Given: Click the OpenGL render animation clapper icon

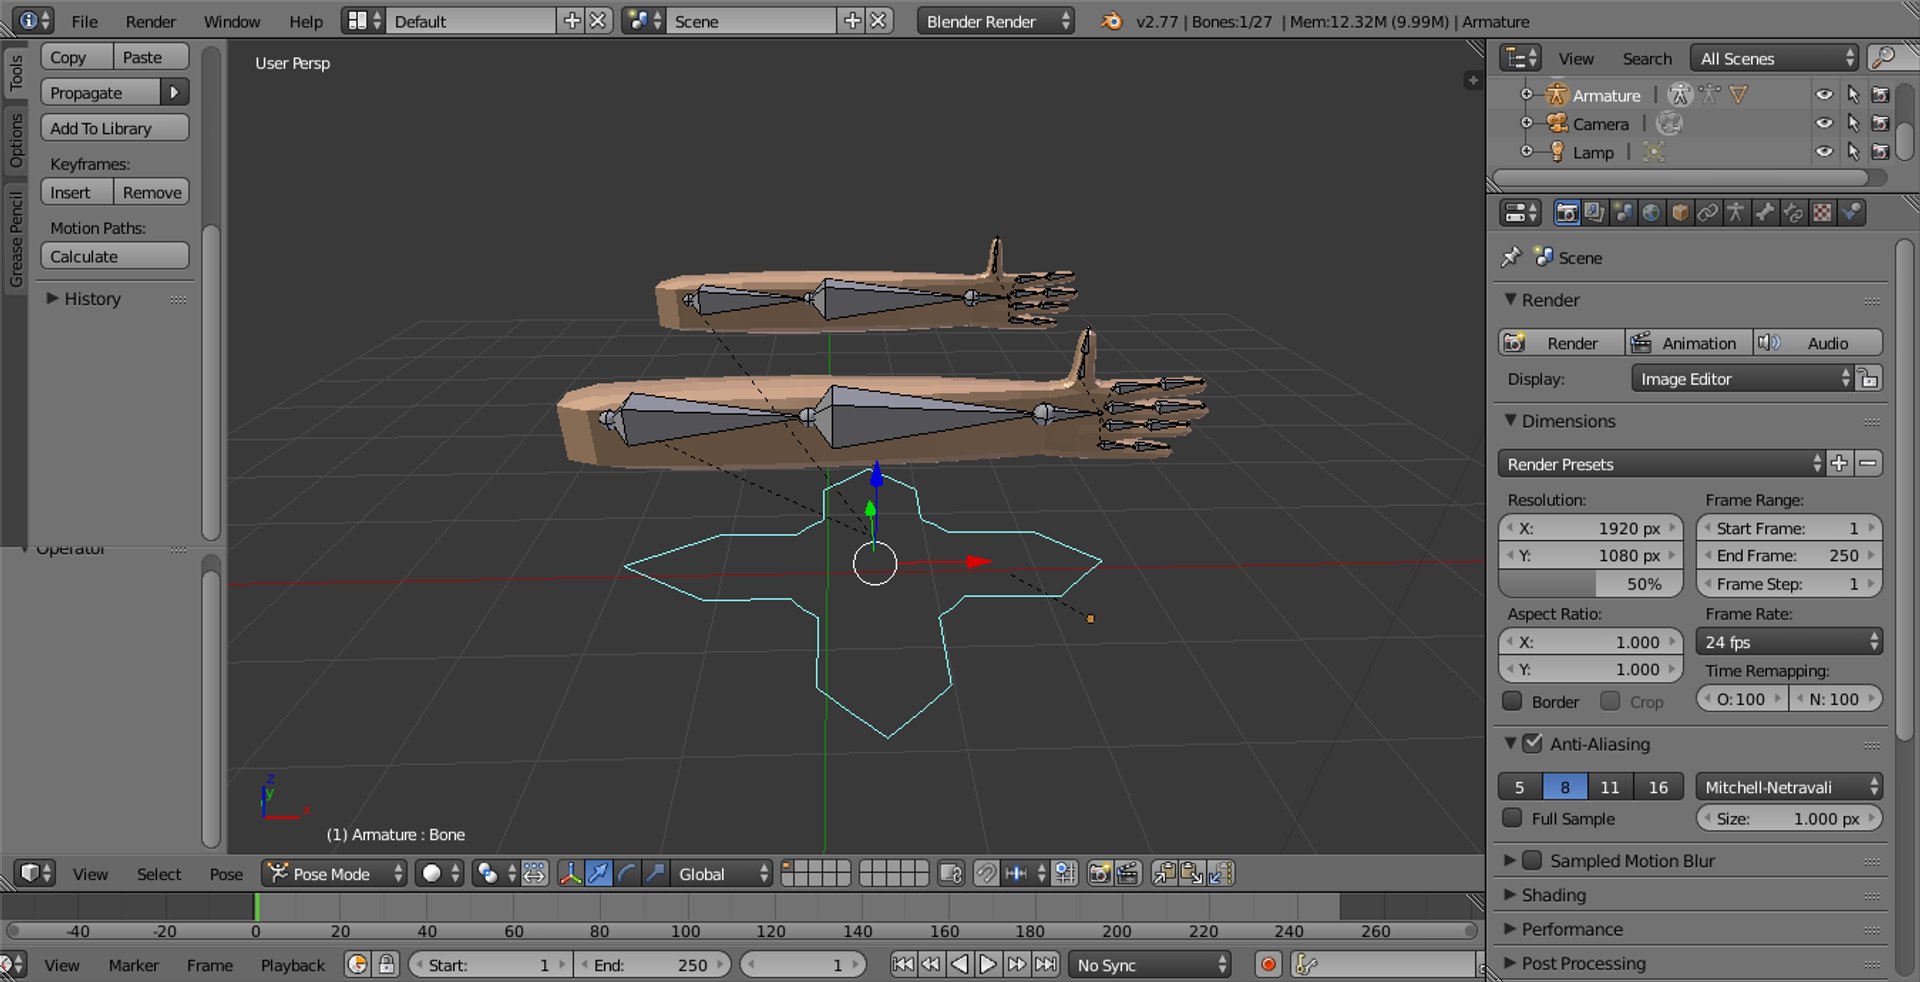Looking at the screenshot, I should point(1128,874).
